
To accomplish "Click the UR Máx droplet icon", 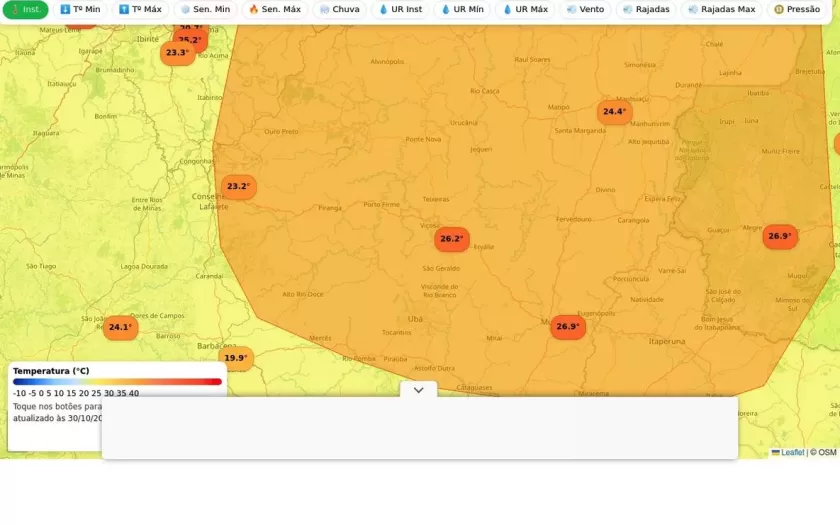I will point(508,9).
